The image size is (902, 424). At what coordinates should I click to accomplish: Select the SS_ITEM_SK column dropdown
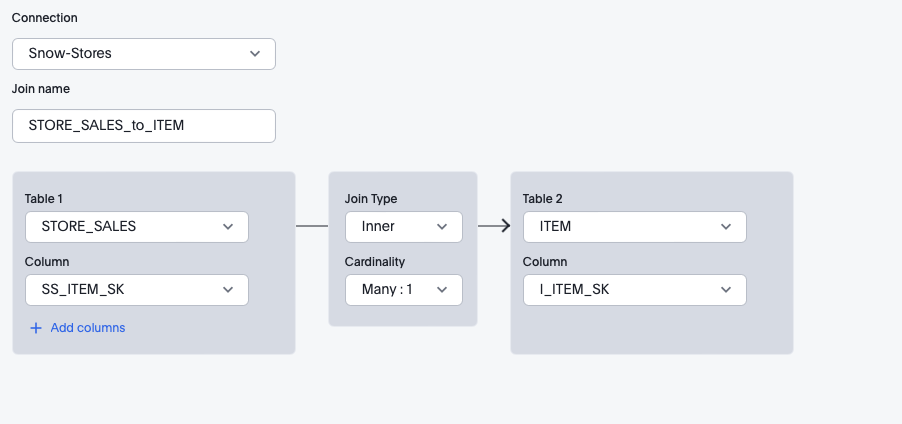(x=136, y=290)
